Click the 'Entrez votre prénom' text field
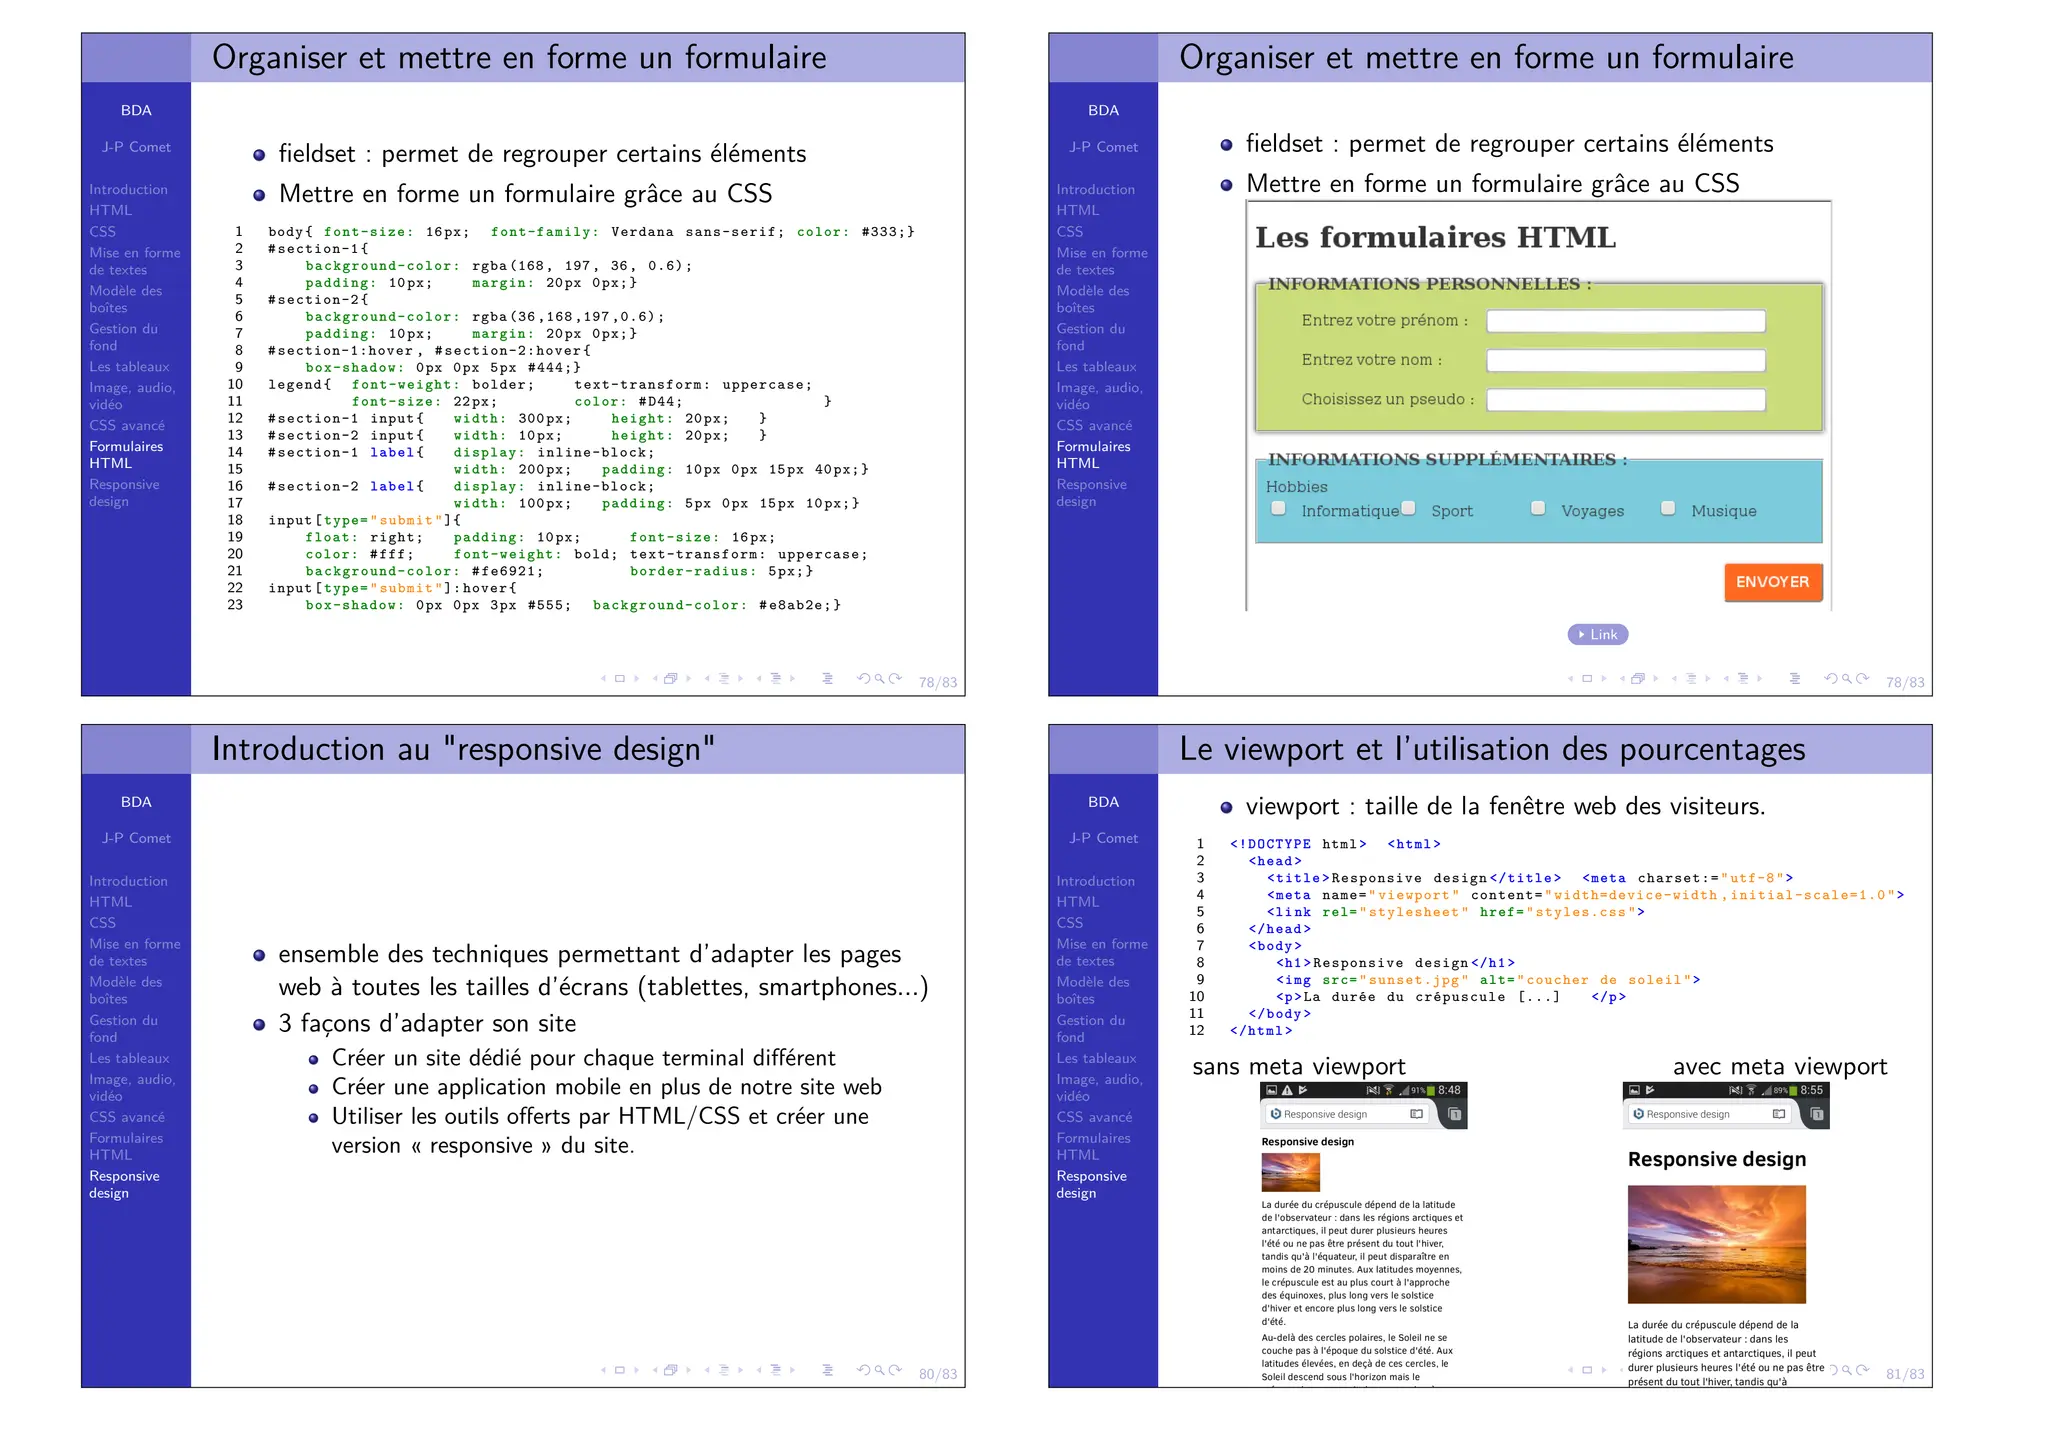The width and height of the screenshot is (2048, 1448). point(1625,321)
